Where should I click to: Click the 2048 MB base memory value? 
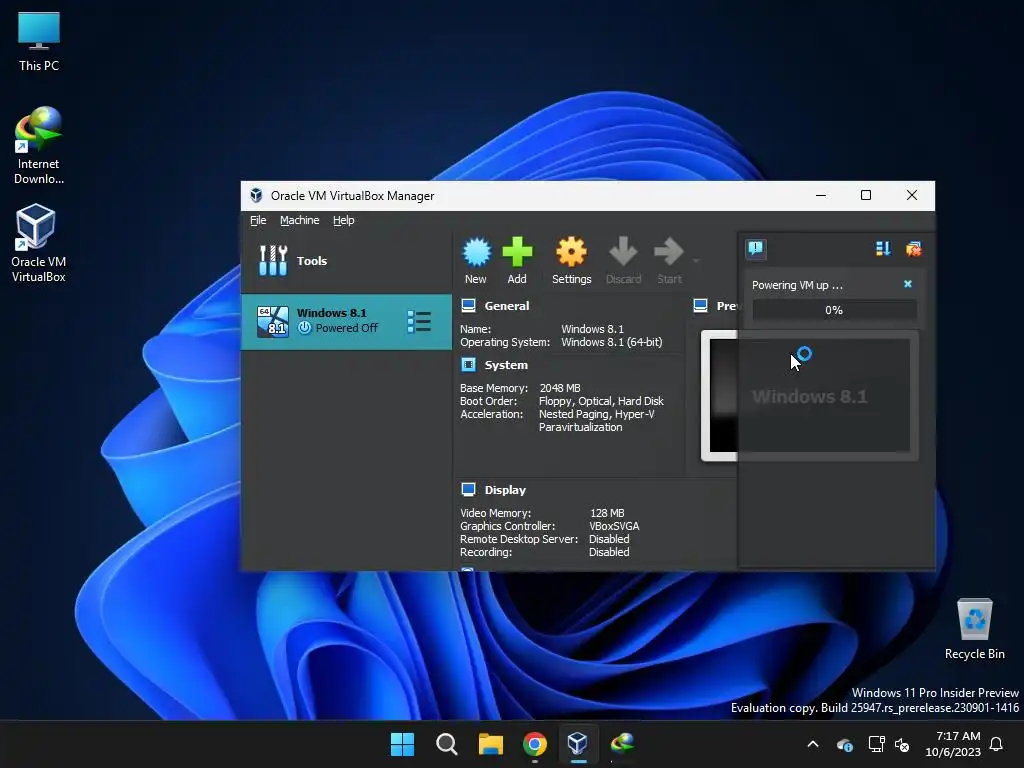560,388
